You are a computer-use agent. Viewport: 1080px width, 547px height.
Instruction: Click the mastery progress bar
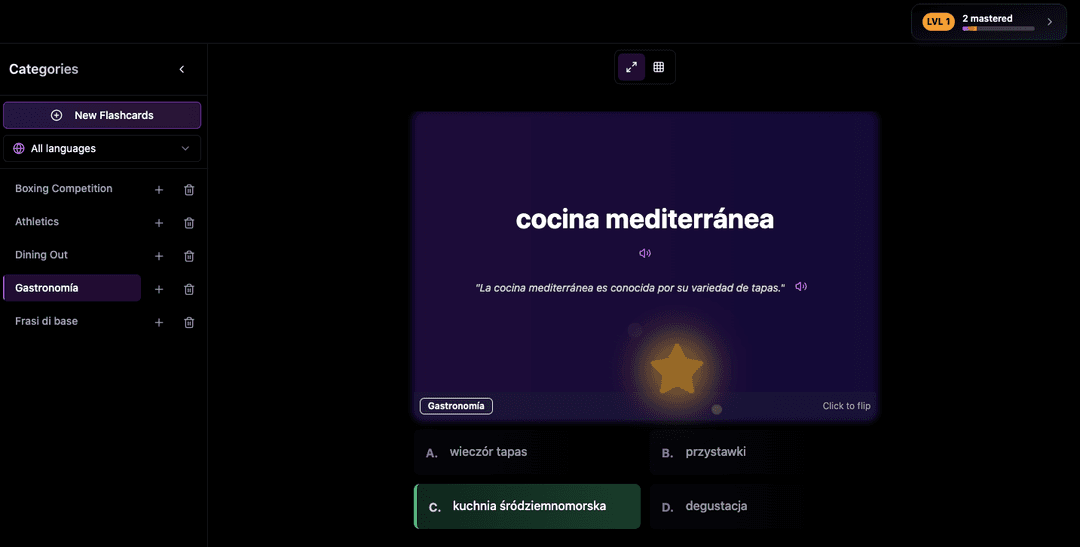pos(998,29)
